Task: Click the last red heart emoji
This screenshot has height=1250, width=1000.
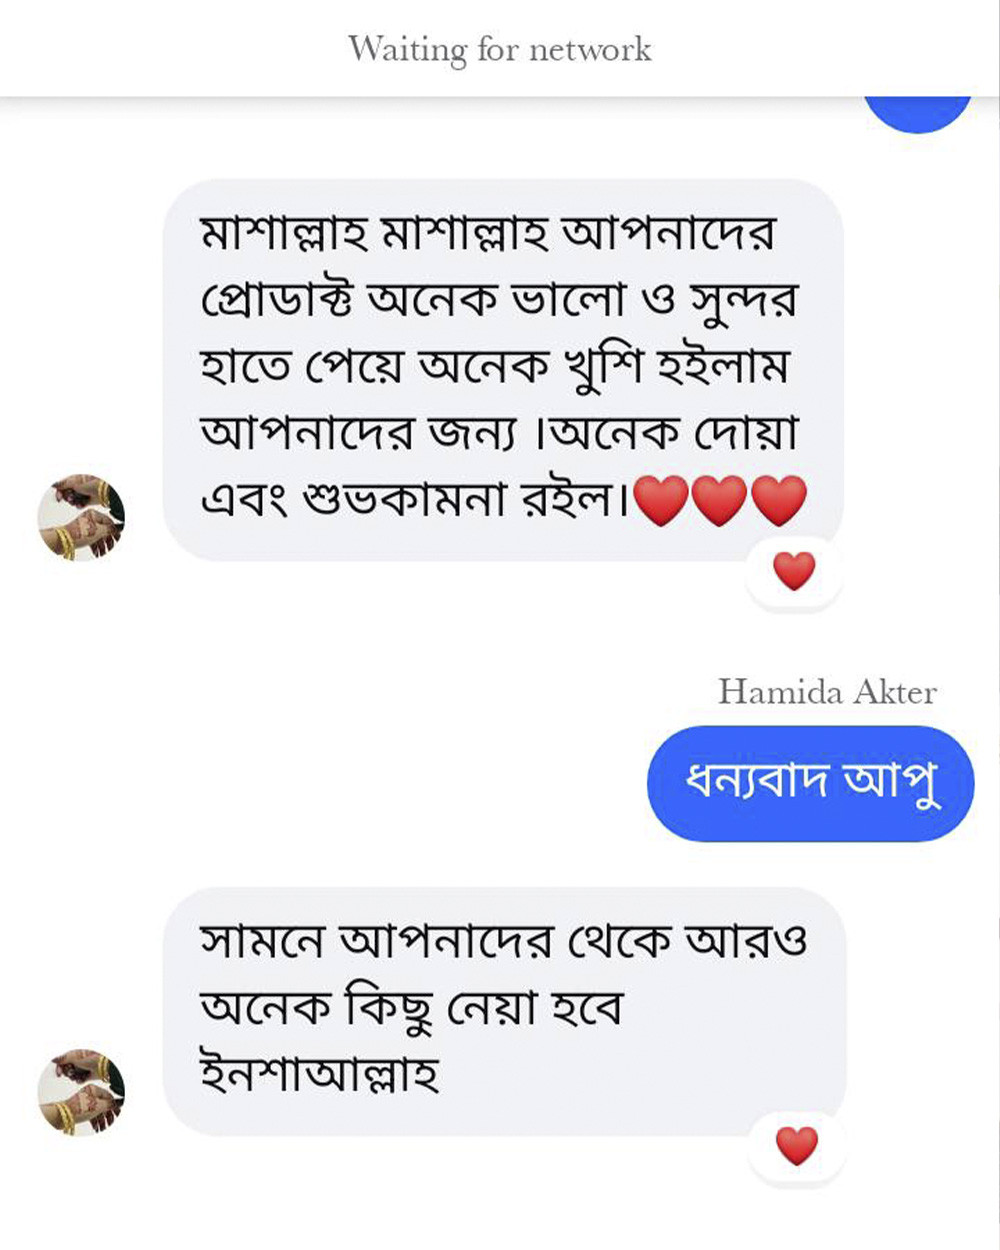Action: [778, 502]
